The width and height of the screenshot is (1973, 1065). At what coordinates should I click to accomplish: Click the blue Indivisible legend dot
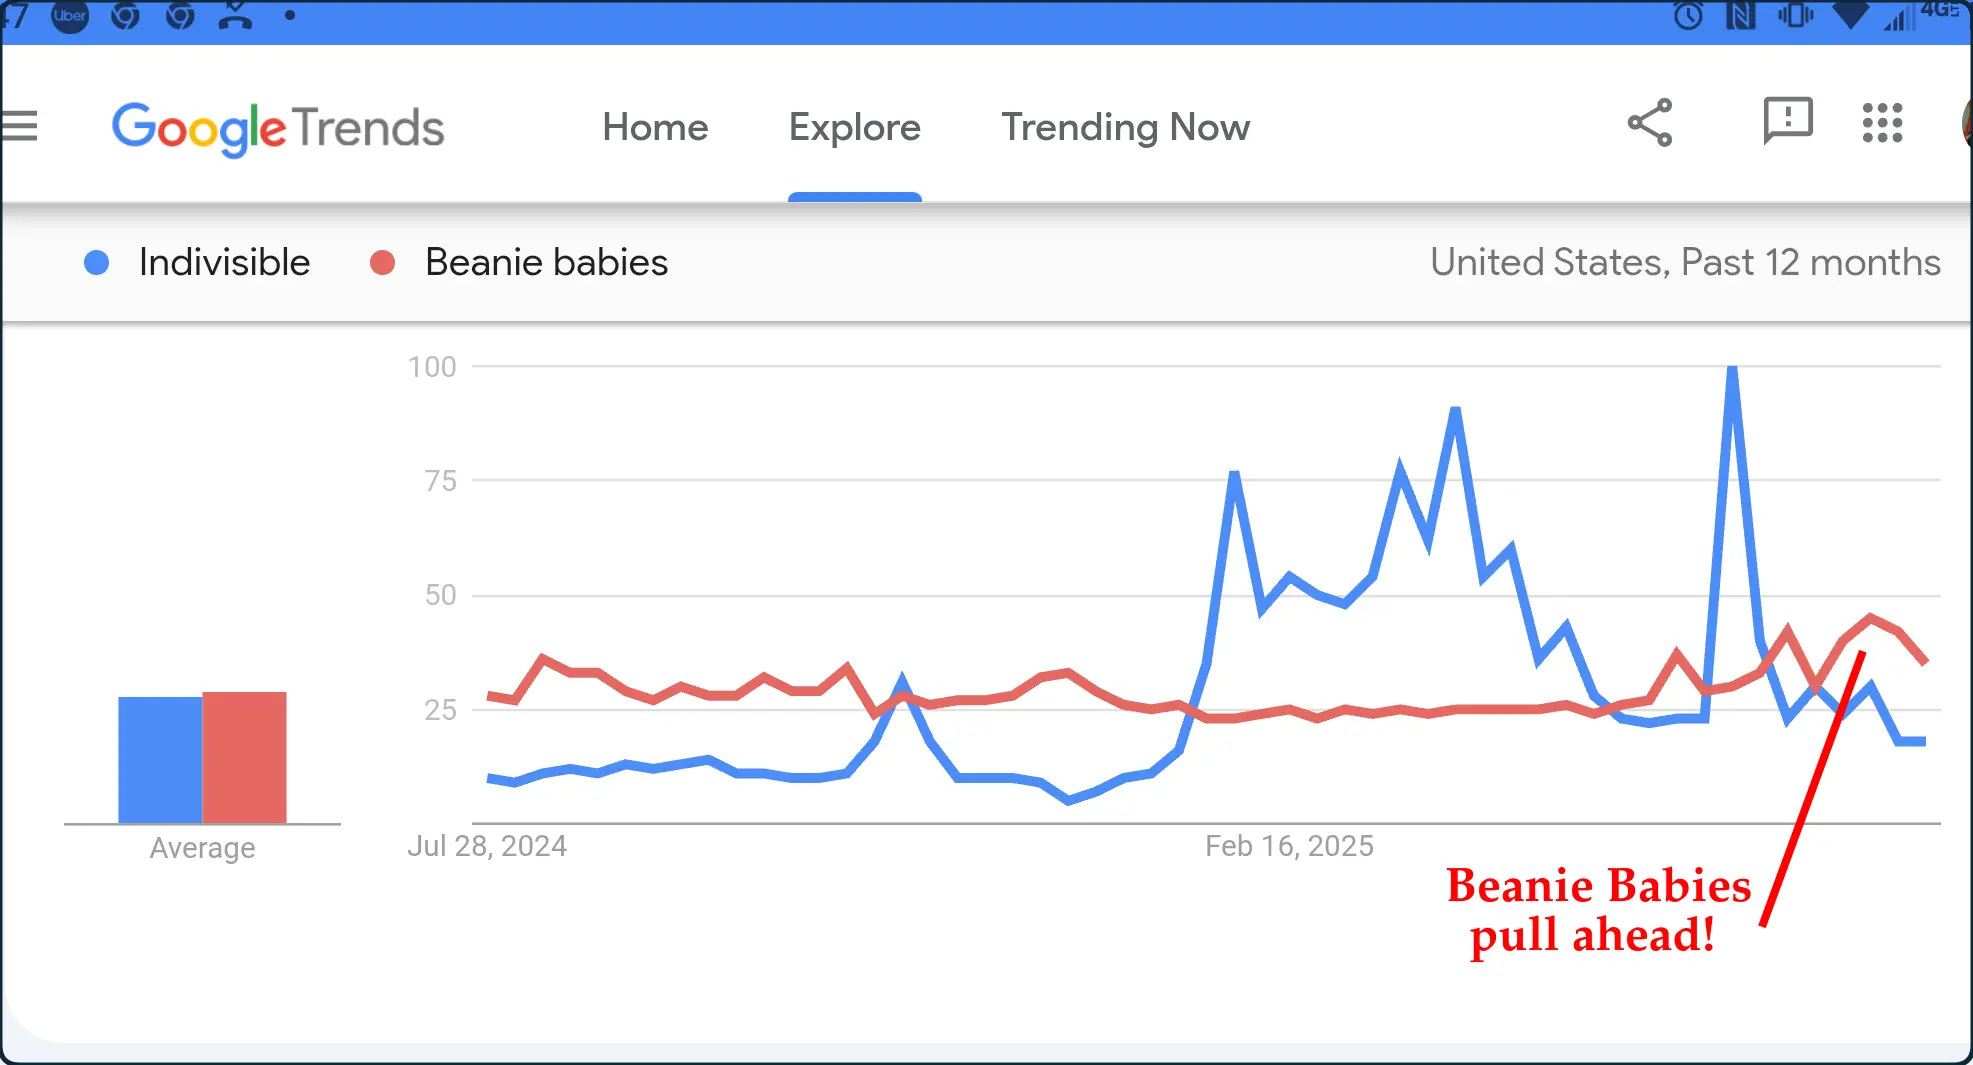click(x=96, y=262)
